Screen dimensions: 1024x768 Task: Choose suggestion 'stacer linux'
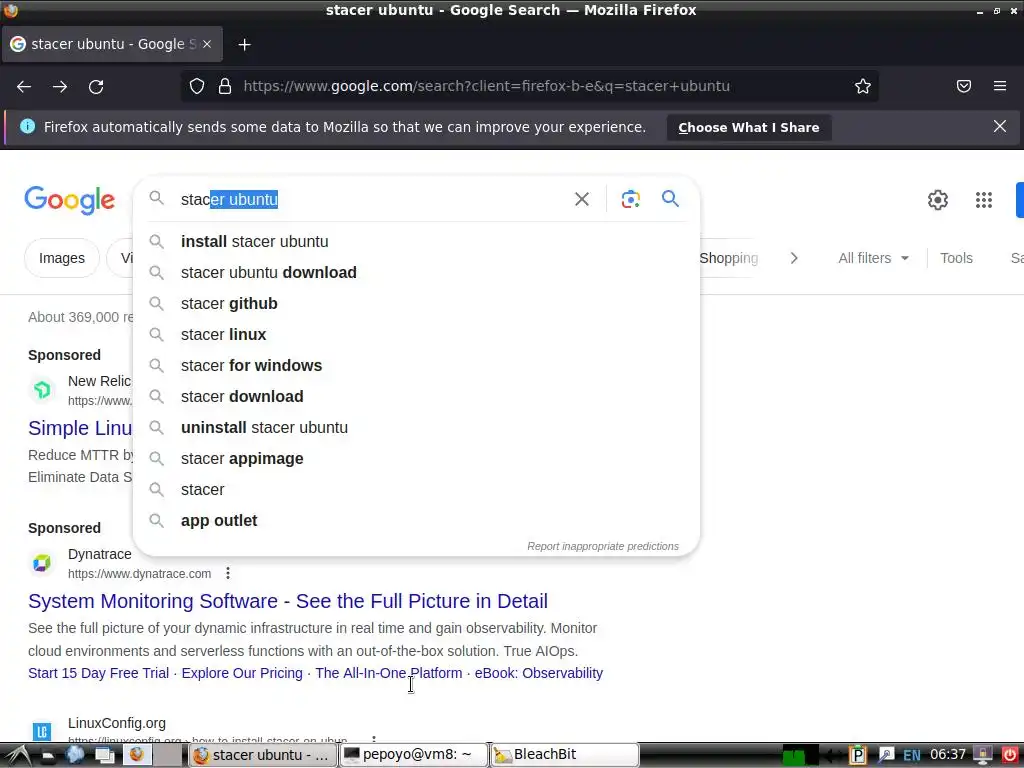[x=416, y=334]
